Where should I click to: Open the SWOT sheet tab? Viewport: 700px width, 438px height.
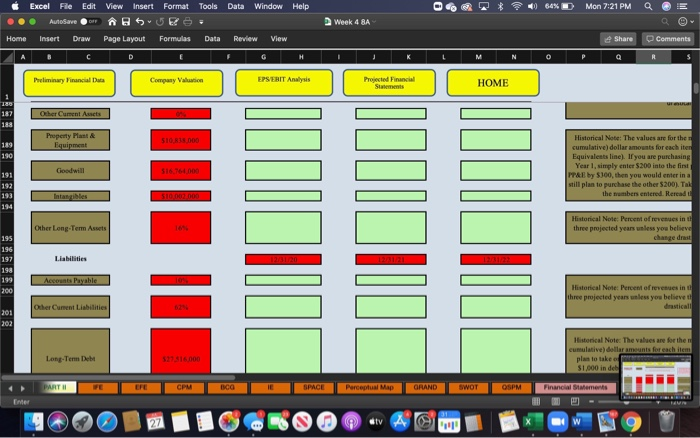(468, 388)
